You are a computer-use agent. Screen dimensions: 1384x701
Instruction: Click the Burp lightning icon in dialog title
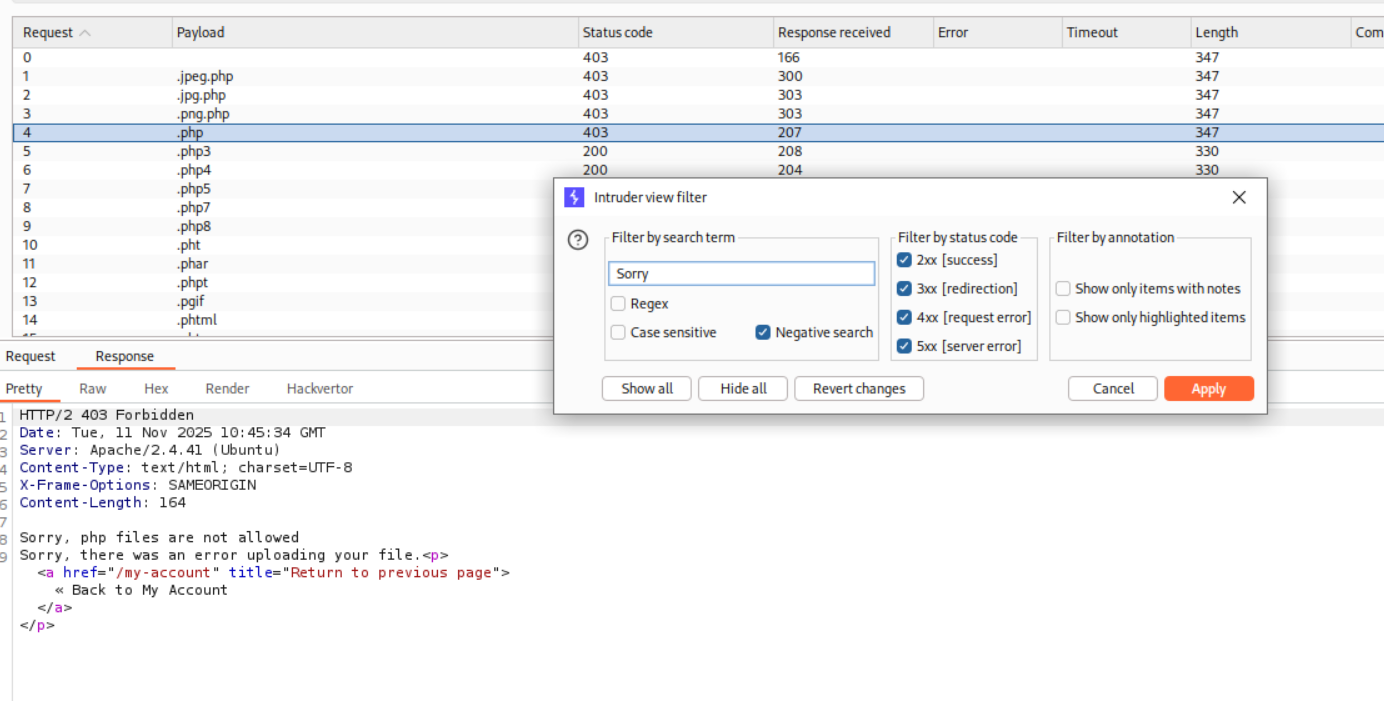pos(574,197)
